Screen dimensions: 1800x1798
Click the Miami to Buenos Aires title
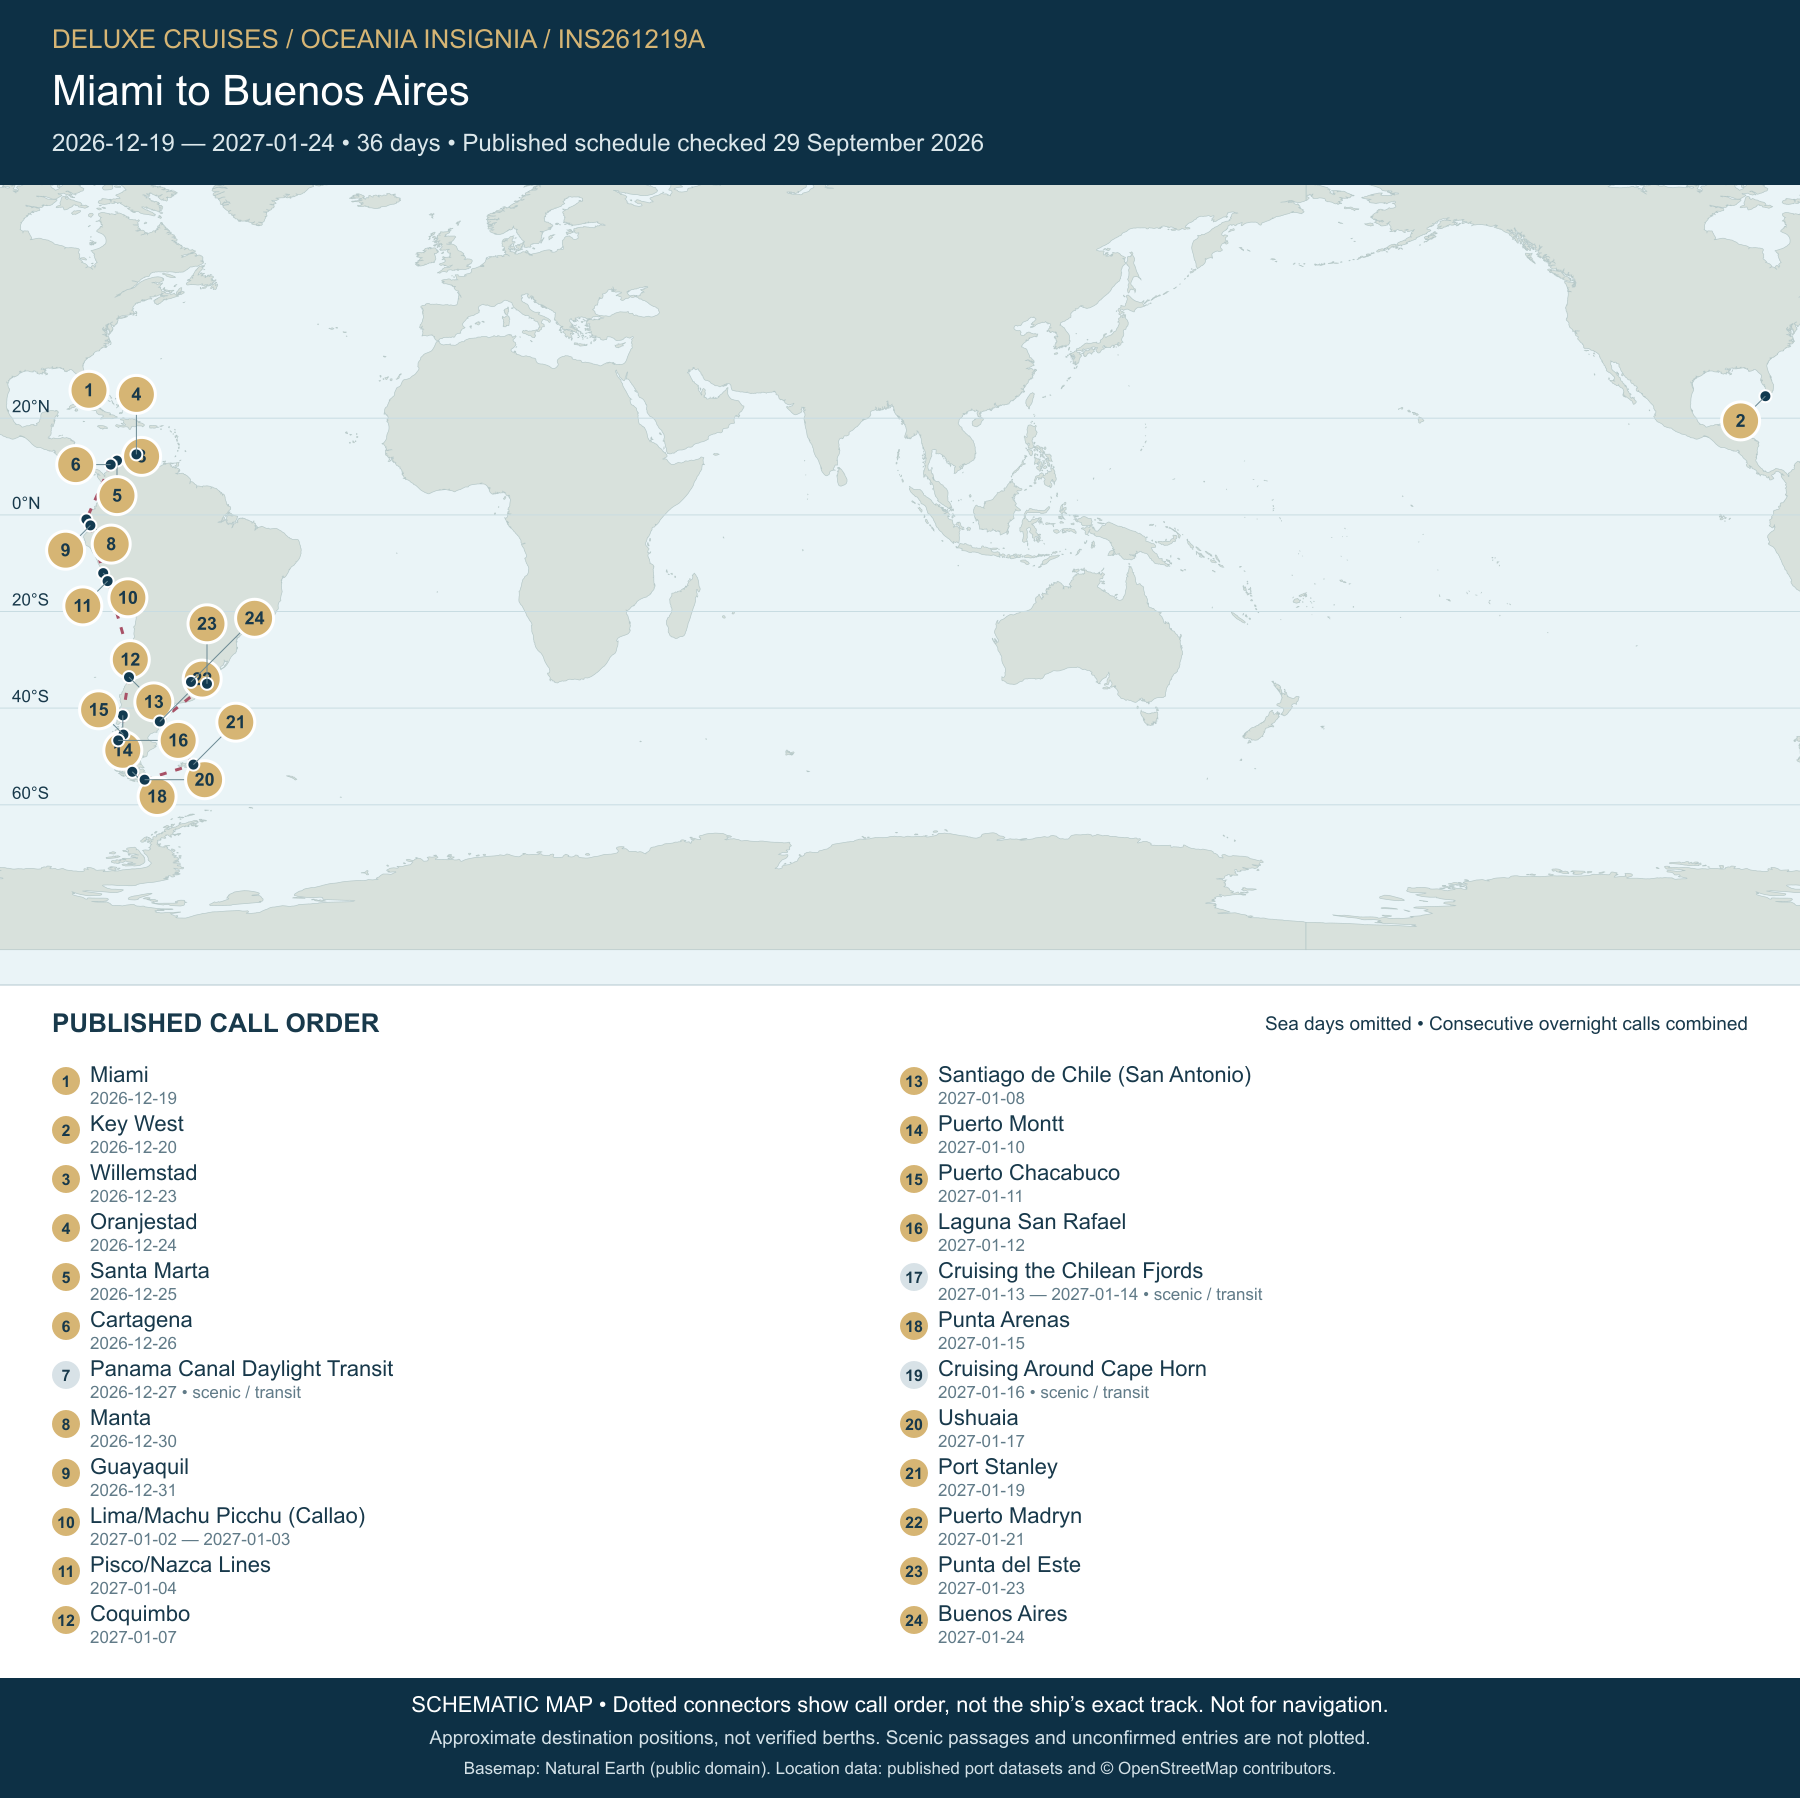point(261,91)
